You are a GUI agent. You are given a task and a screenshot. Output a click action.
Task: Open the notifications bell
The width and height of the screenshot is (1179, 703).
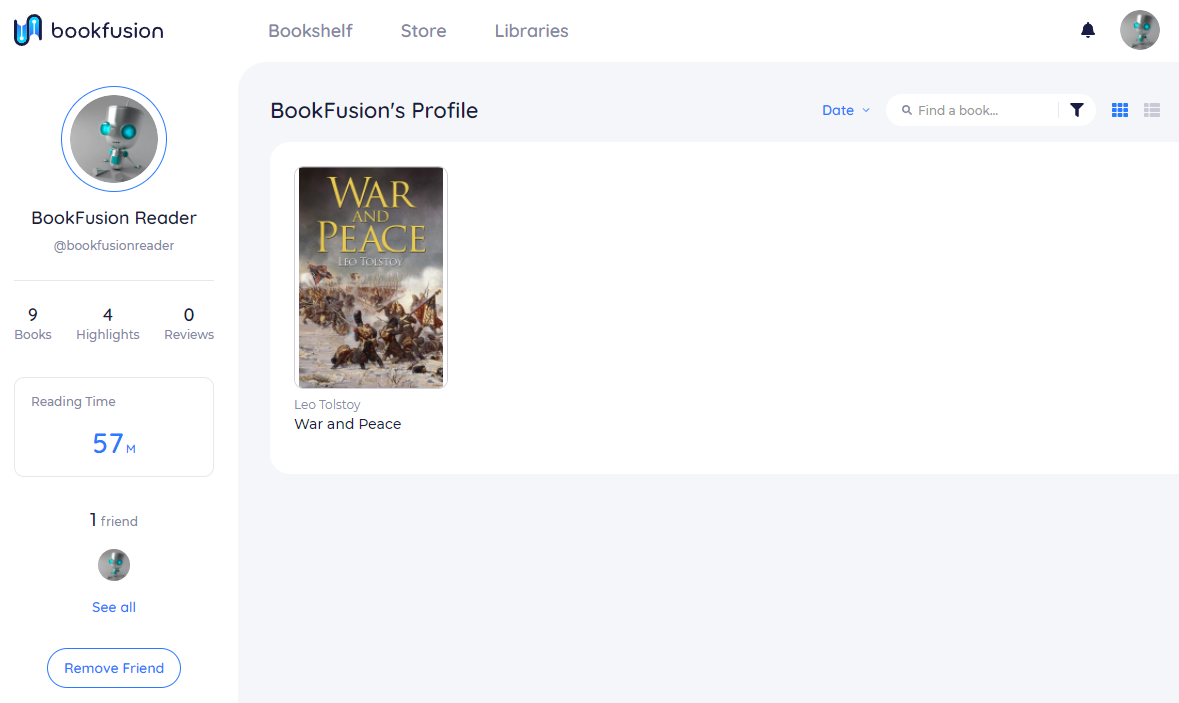tap(1087, 30)
